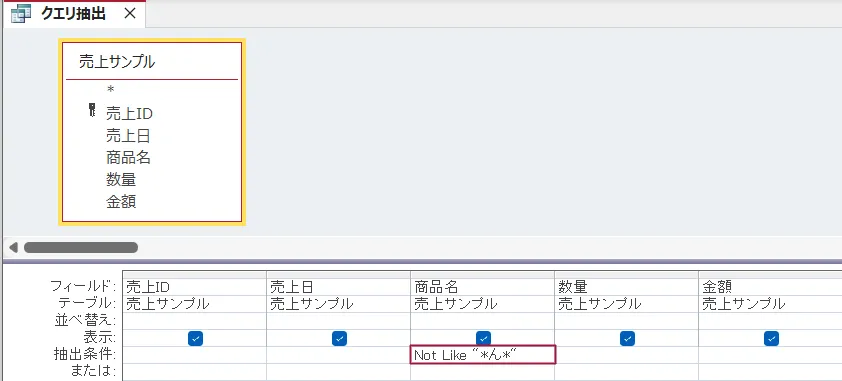Image resolution: width=842 pixels, height=381 pixels.
Task: Click the 並べ替え cell for 売上ID
Action: (x=195, y=321)
